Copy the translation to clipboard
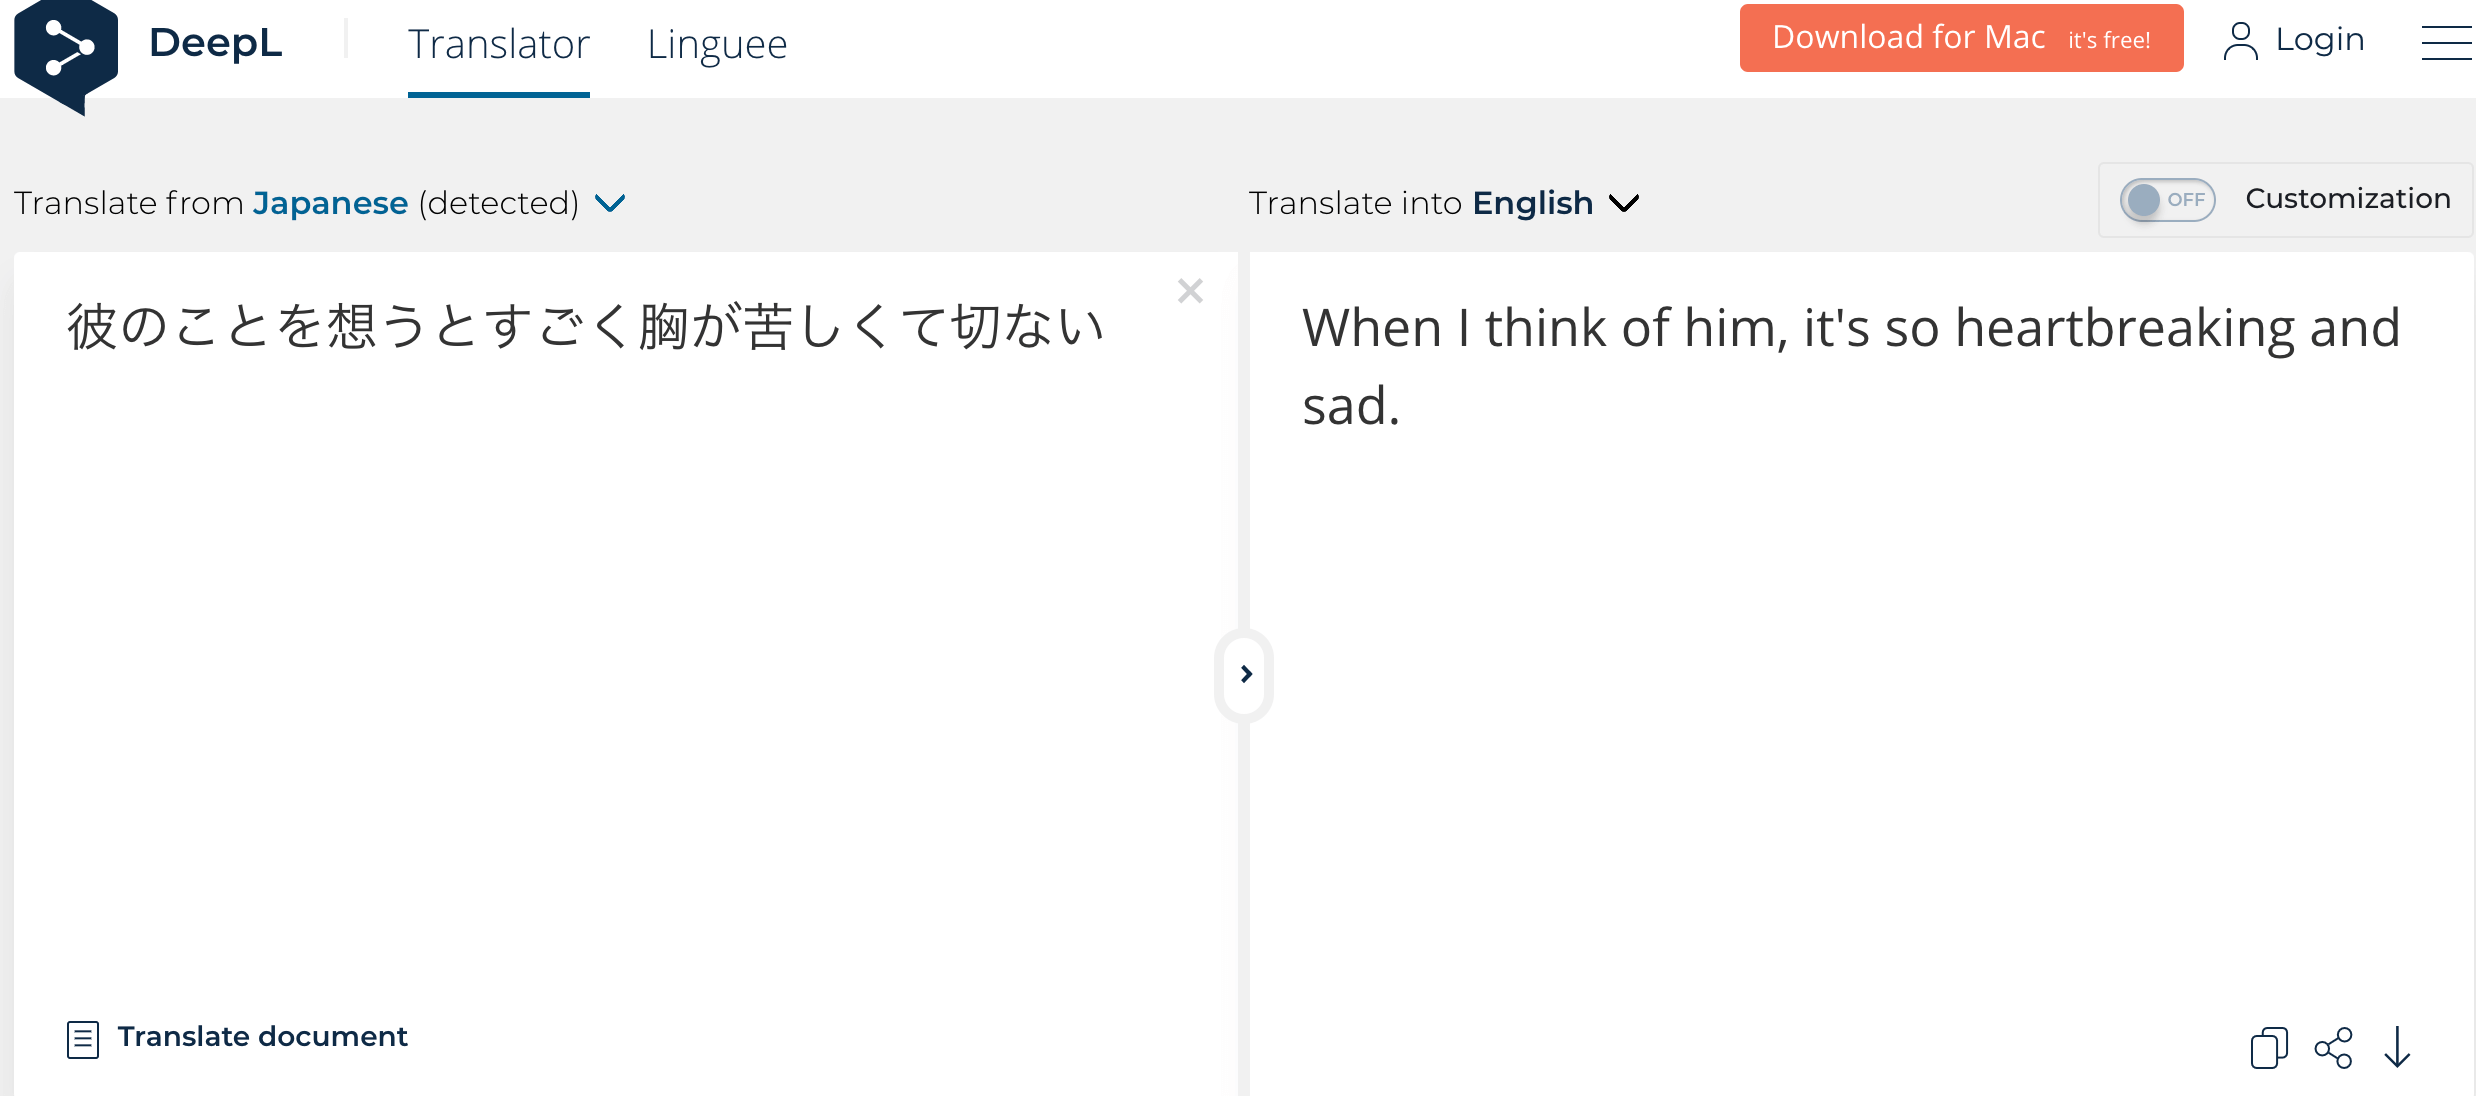The image size is (2476, 1096). coord(2268,1048)
